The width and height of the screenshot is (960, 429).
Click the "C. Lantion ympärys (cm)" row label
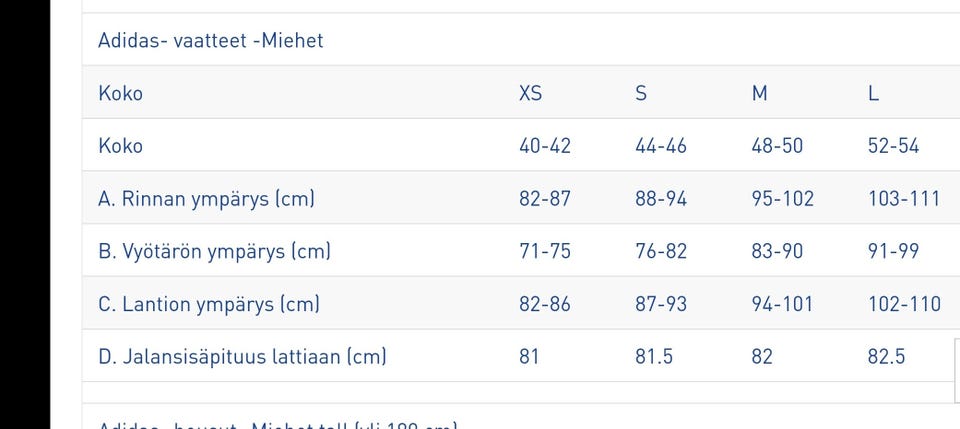pyautogui.click(x=209, y=303)
